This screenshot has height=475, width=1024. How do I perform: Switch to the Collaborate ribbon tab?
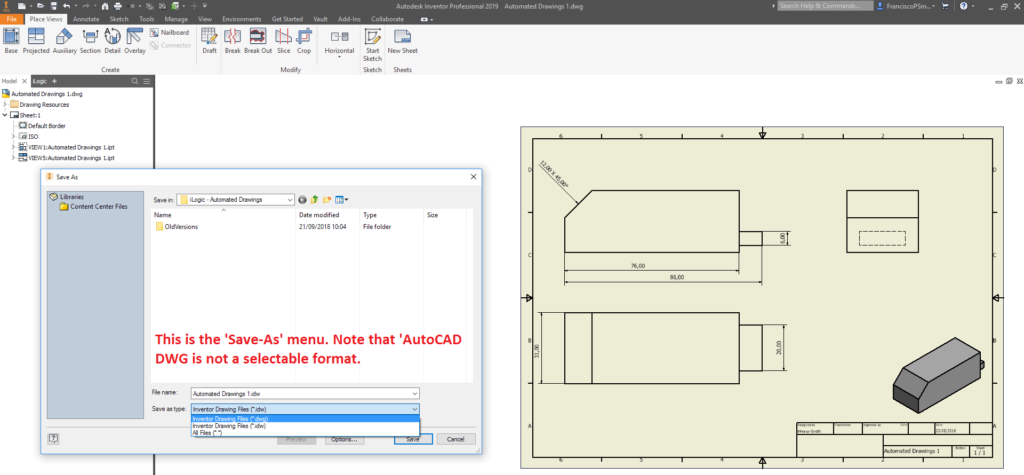pos(387,20)
